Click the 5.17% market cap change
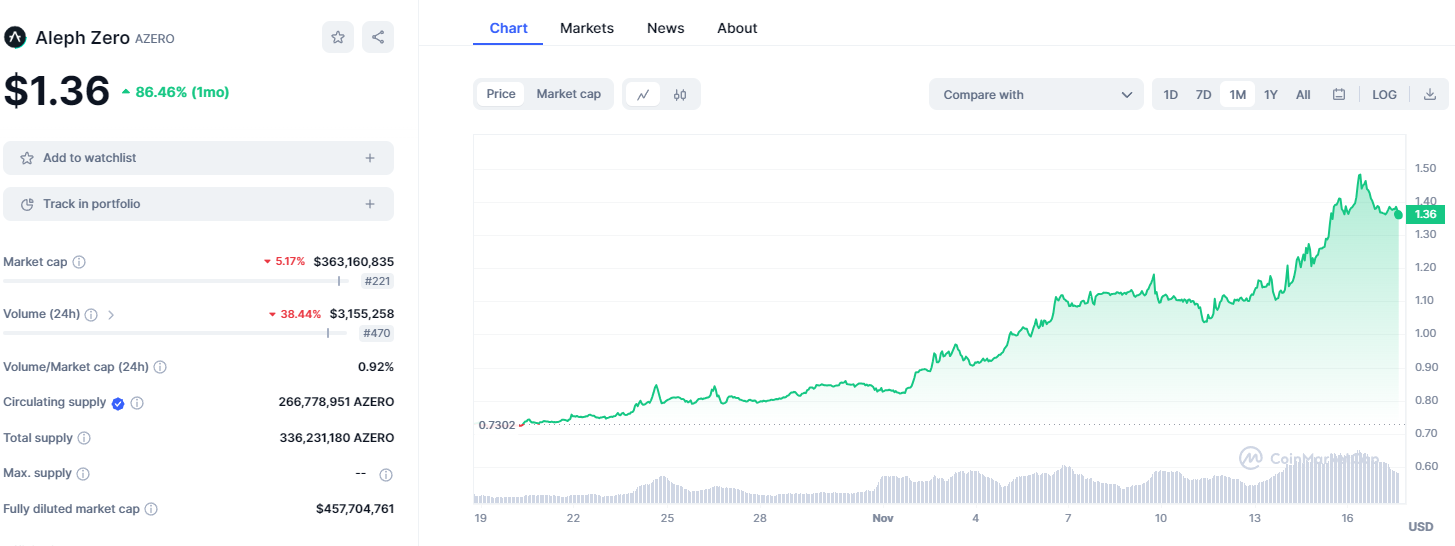 290,262
